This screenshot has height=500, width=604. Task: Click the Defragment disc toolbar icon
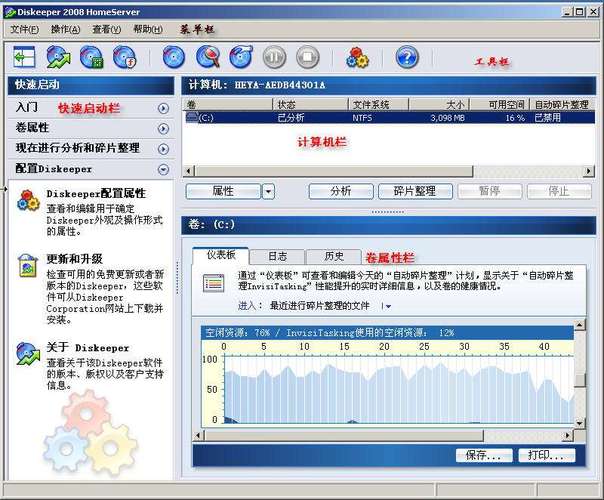coord(242,57)
